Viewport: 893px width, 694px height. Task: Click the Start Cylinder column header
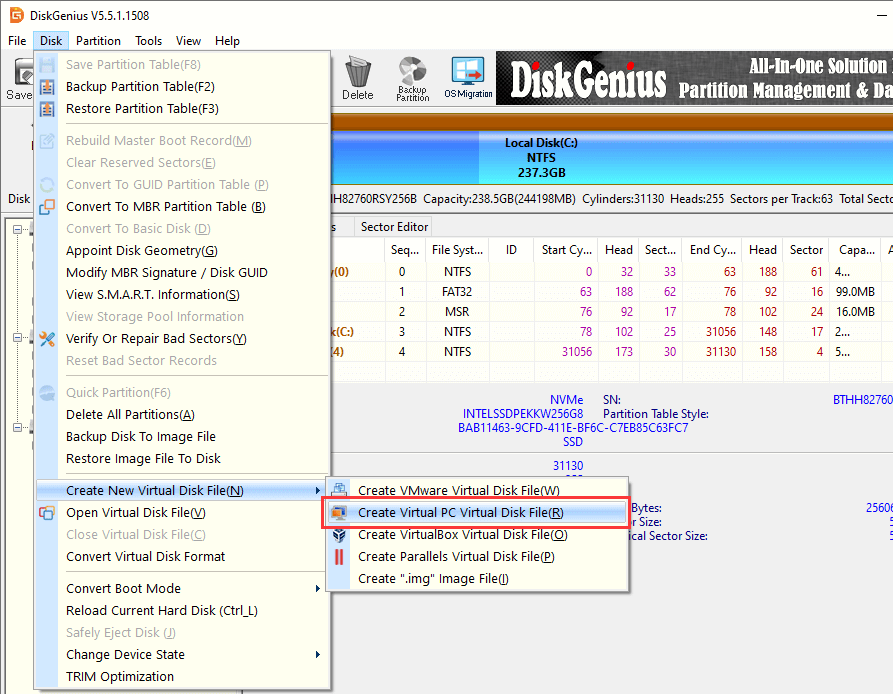coord(566,250)
